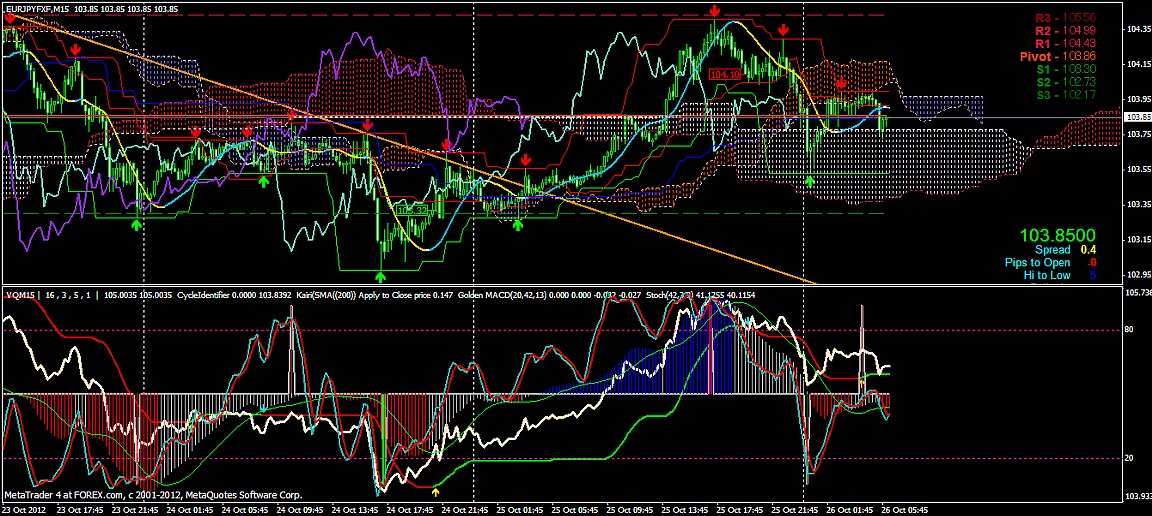Select the green 103.32 price label
1152x516 pixels.
[x=412, y=210]
